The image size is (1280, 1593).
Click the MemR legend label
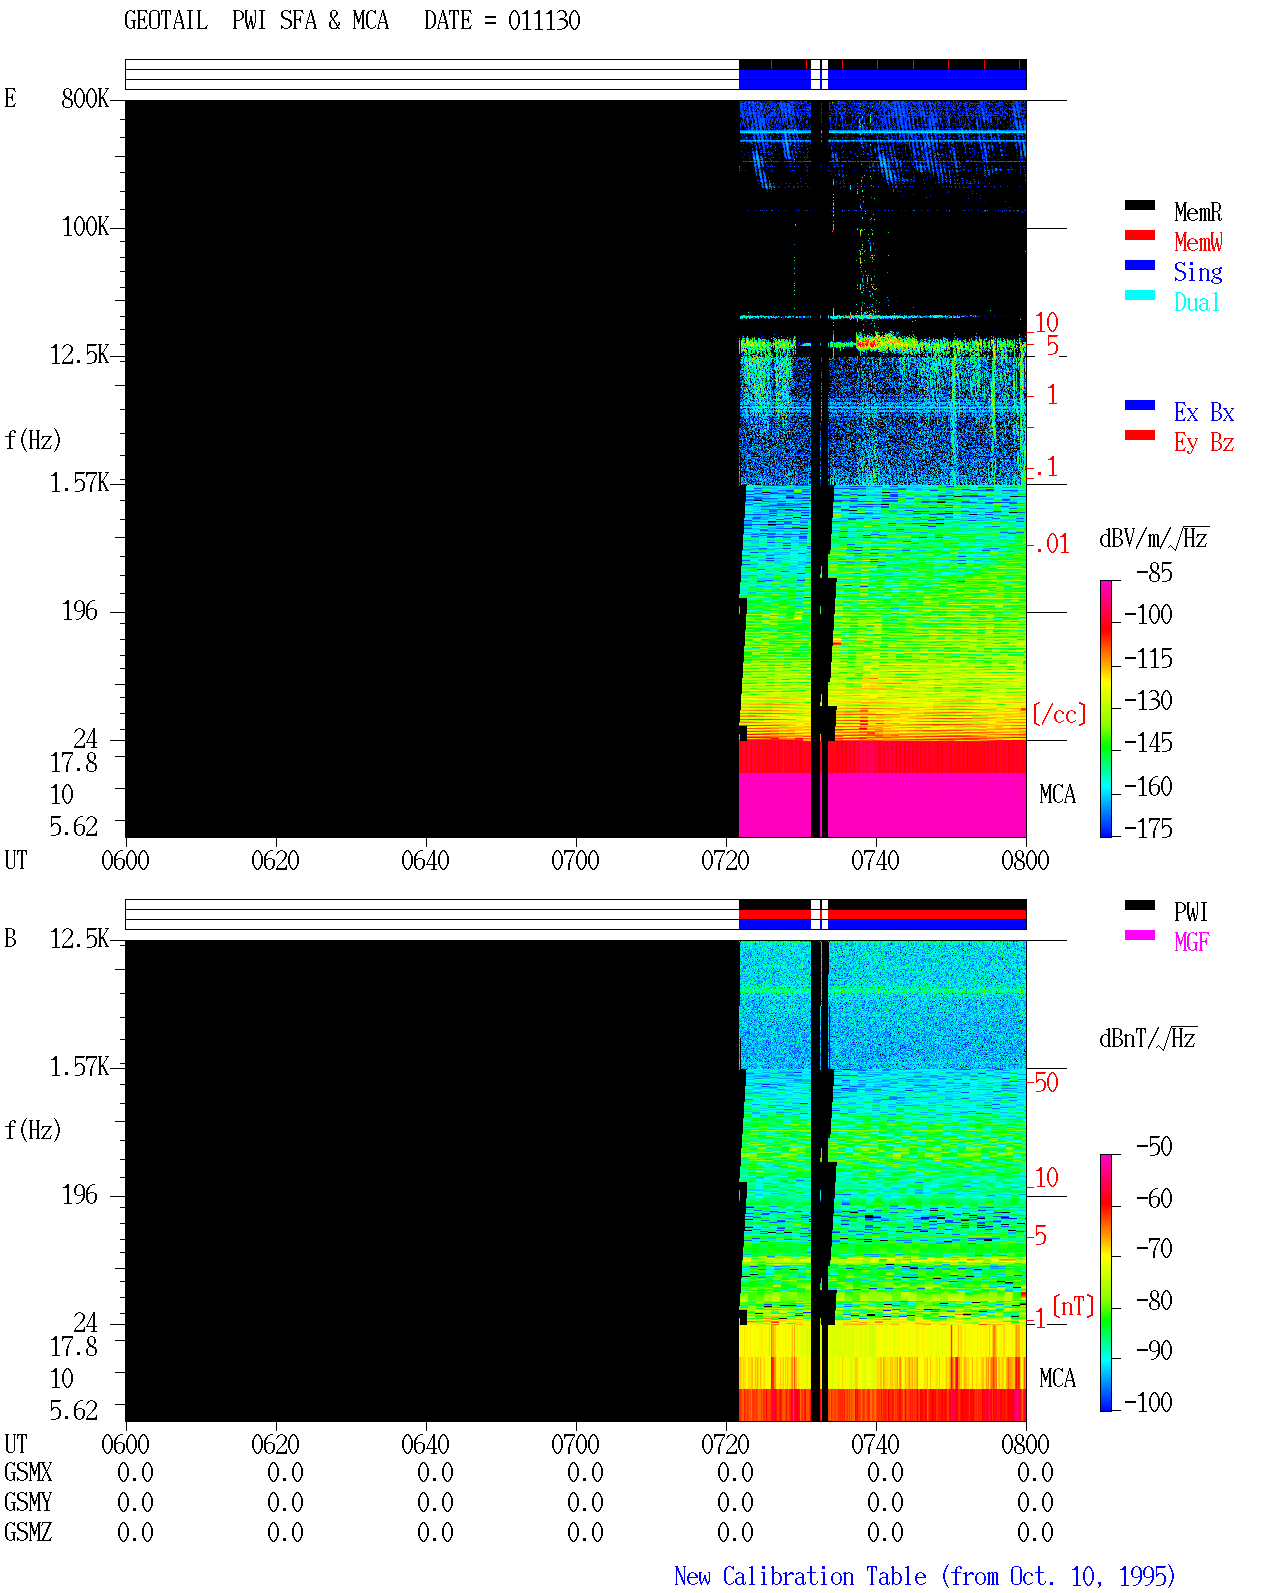pos(1198,212)
